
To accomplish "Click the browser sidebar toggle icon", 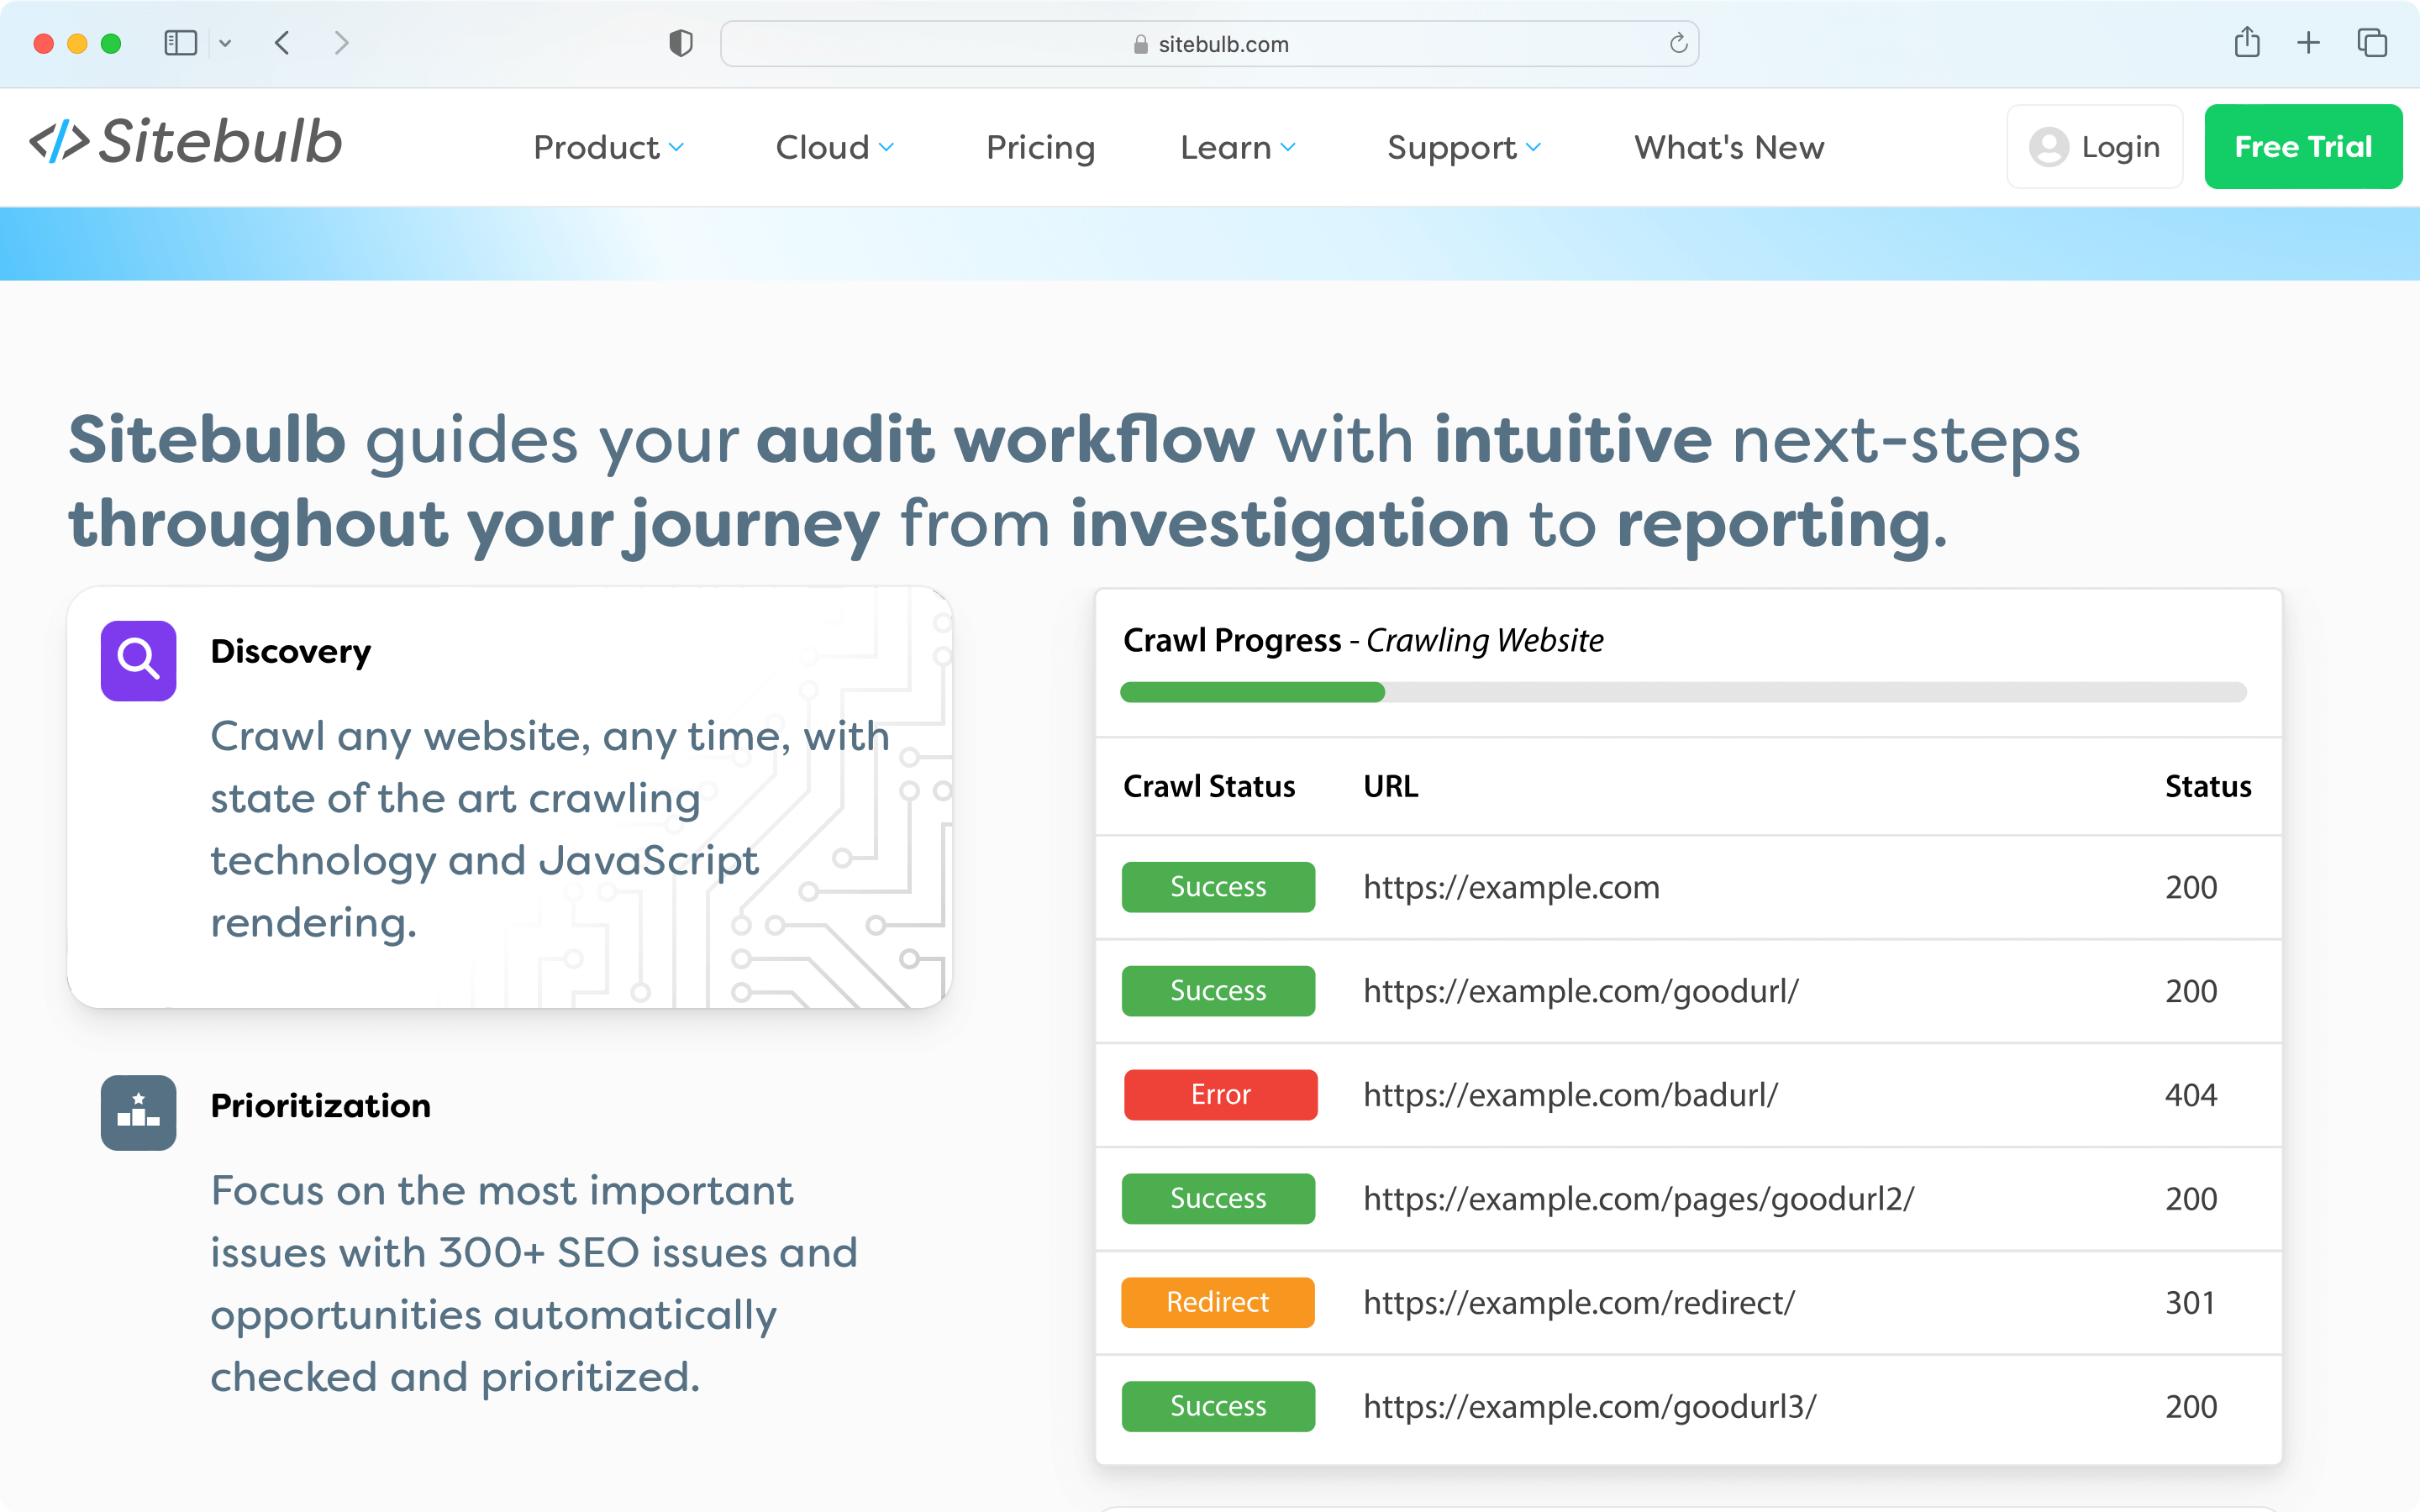I will [x=180, y=42].
